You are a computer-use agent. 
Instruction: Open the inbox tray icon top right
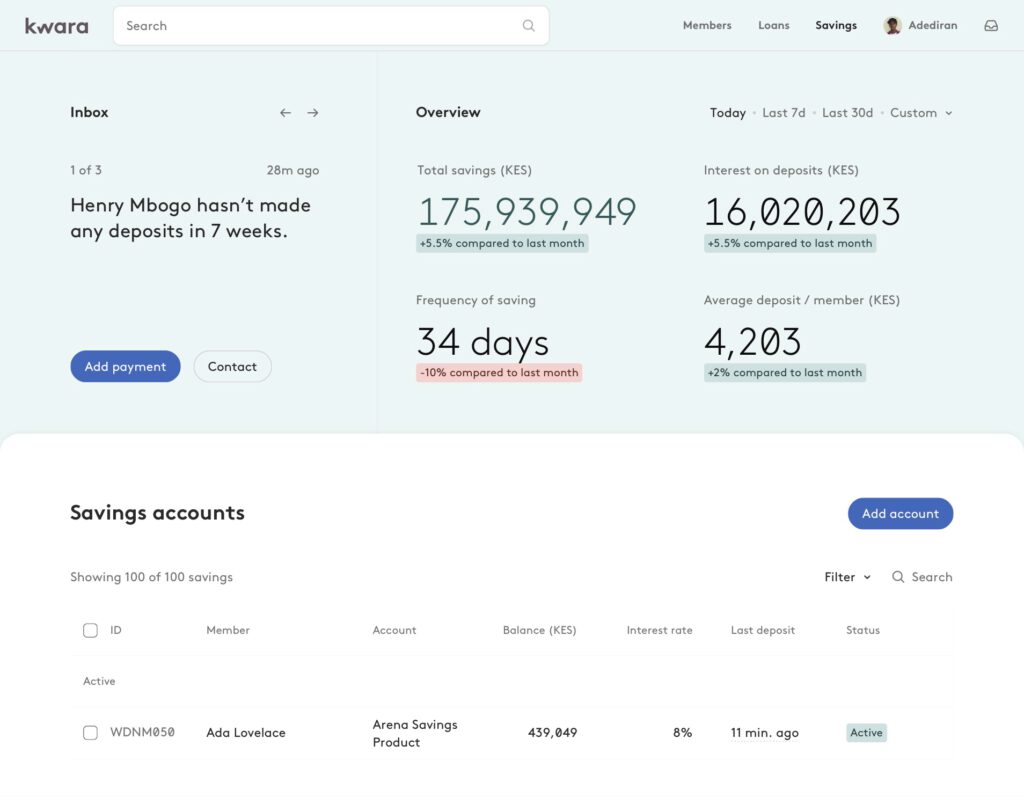(x=991, y=25)
